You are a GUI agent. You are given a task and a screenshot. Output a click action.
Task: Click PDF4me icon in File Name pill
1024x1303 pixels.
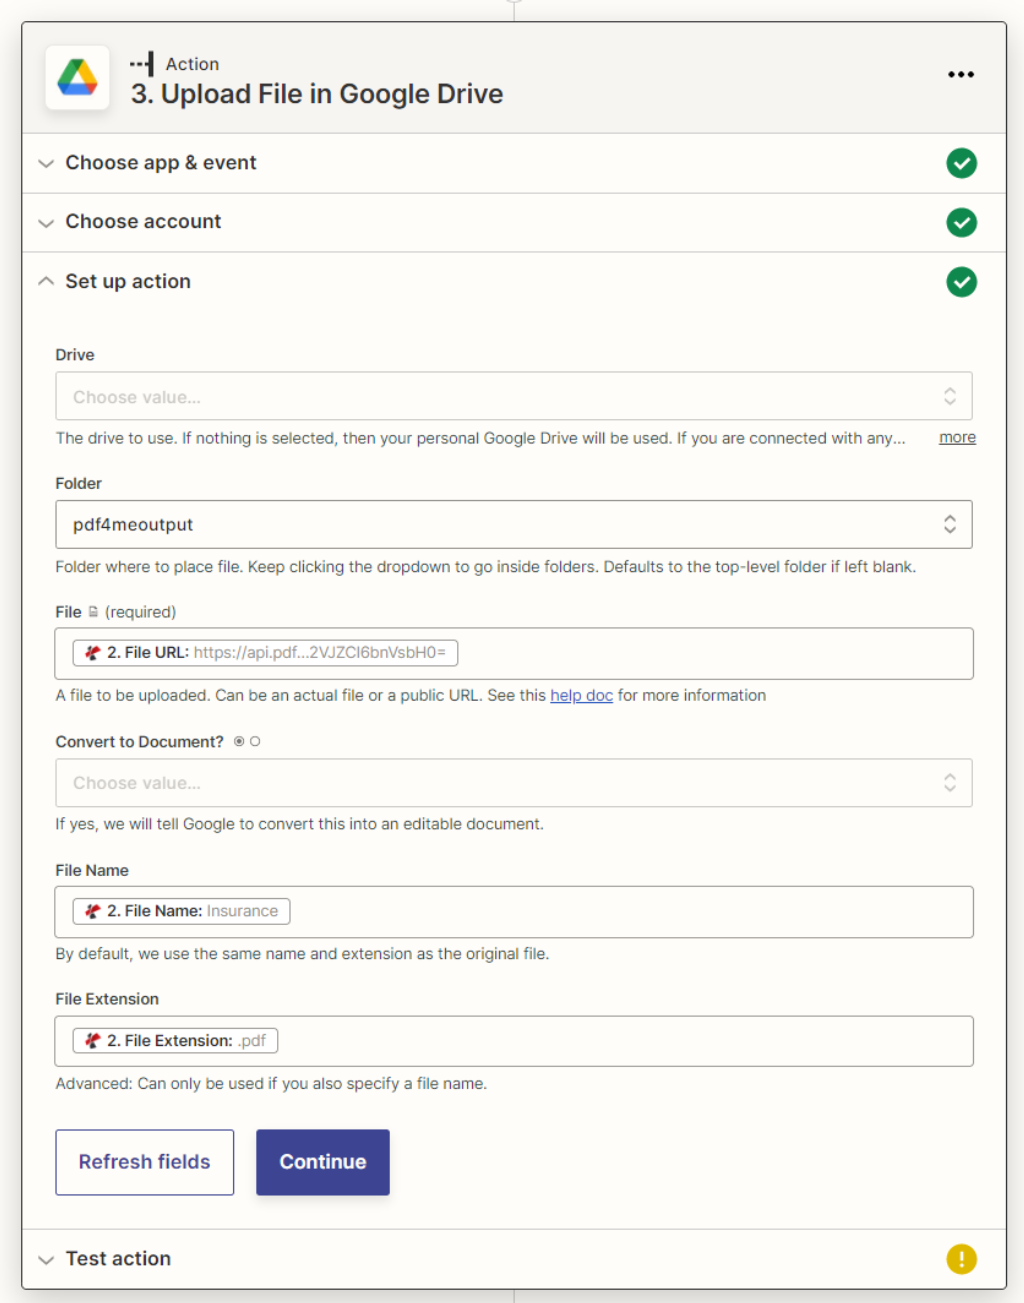93,911
